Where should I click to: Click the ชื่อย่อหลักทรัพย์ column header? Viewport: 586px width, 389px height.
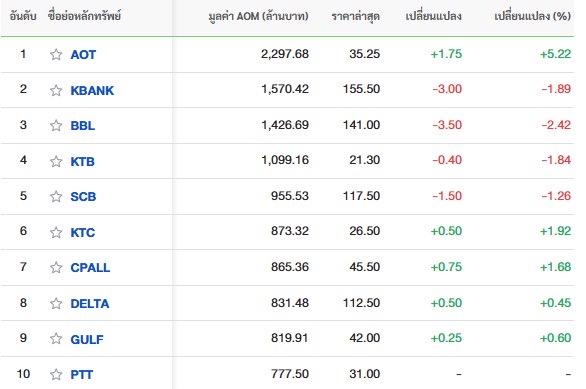point(84,16)
